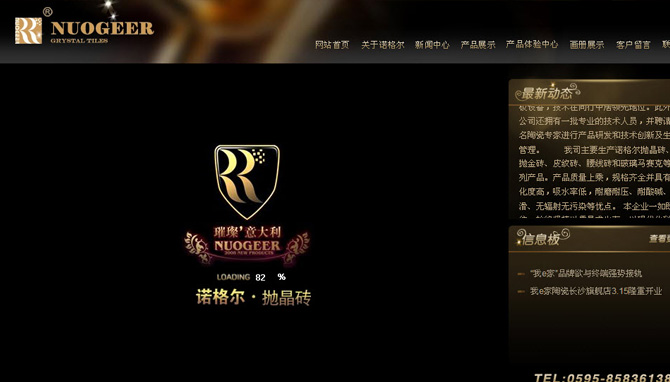Screen dimensions: 670x382
Task: Go to 关于诺格尔 in the navigation
Action: click(382, 45)
